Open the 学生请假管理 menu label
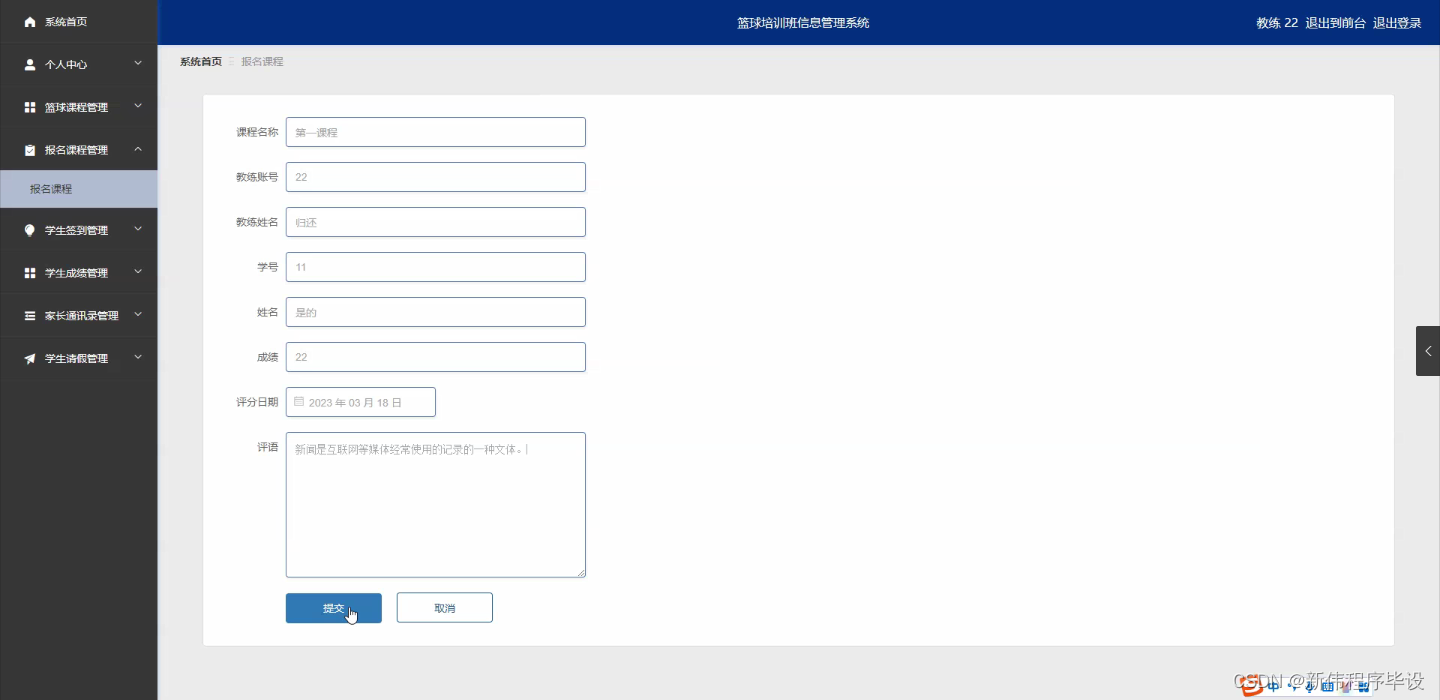Viewport: 1440px width, 700px height. click(x=76, y=359)
